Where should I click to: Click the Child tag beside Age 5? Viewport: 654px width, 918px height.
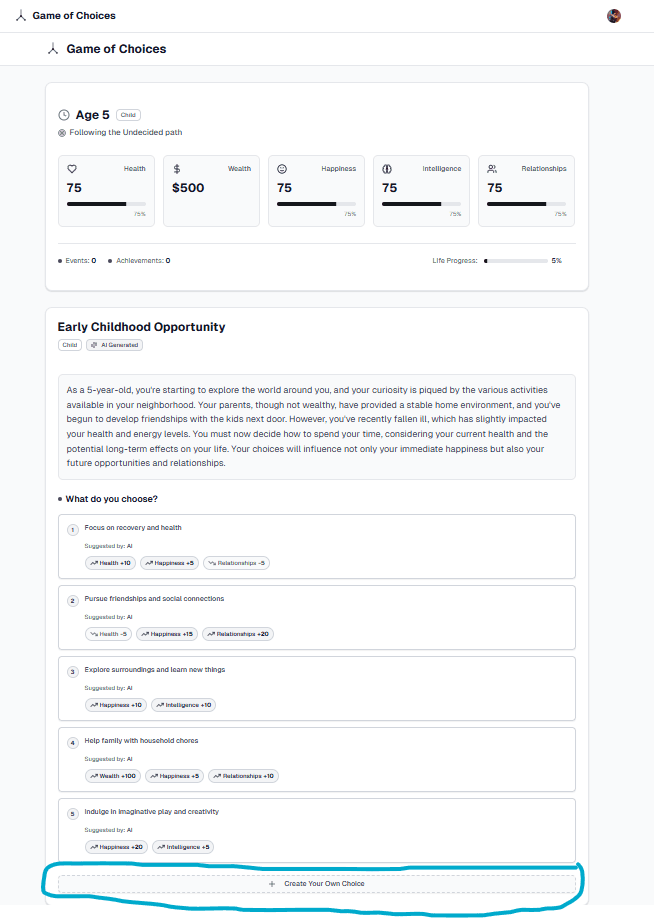tap(128, 115)
